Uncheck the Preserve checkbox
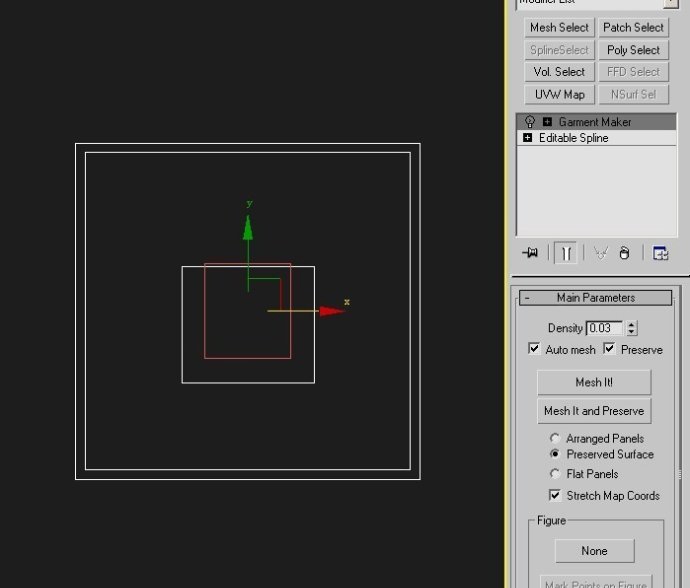The image size is (690, 588). click(x=609, y=349)
